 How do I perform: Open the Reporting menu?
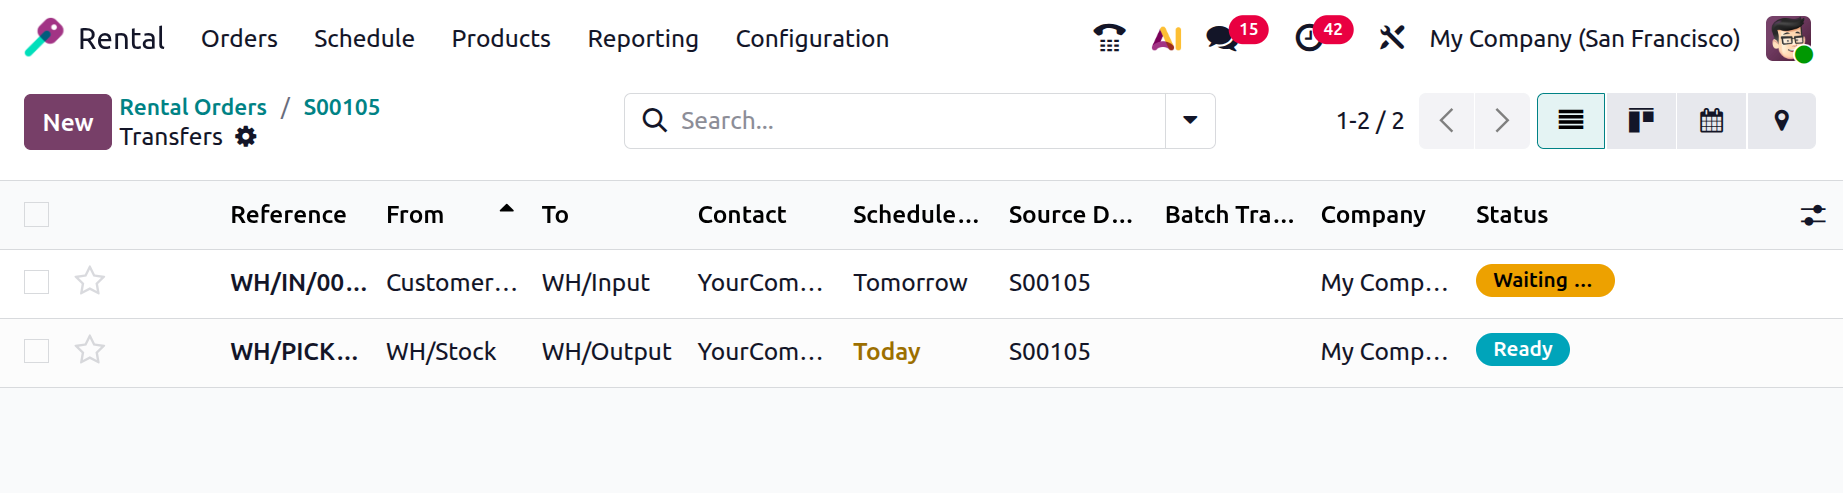click(643, 38)
